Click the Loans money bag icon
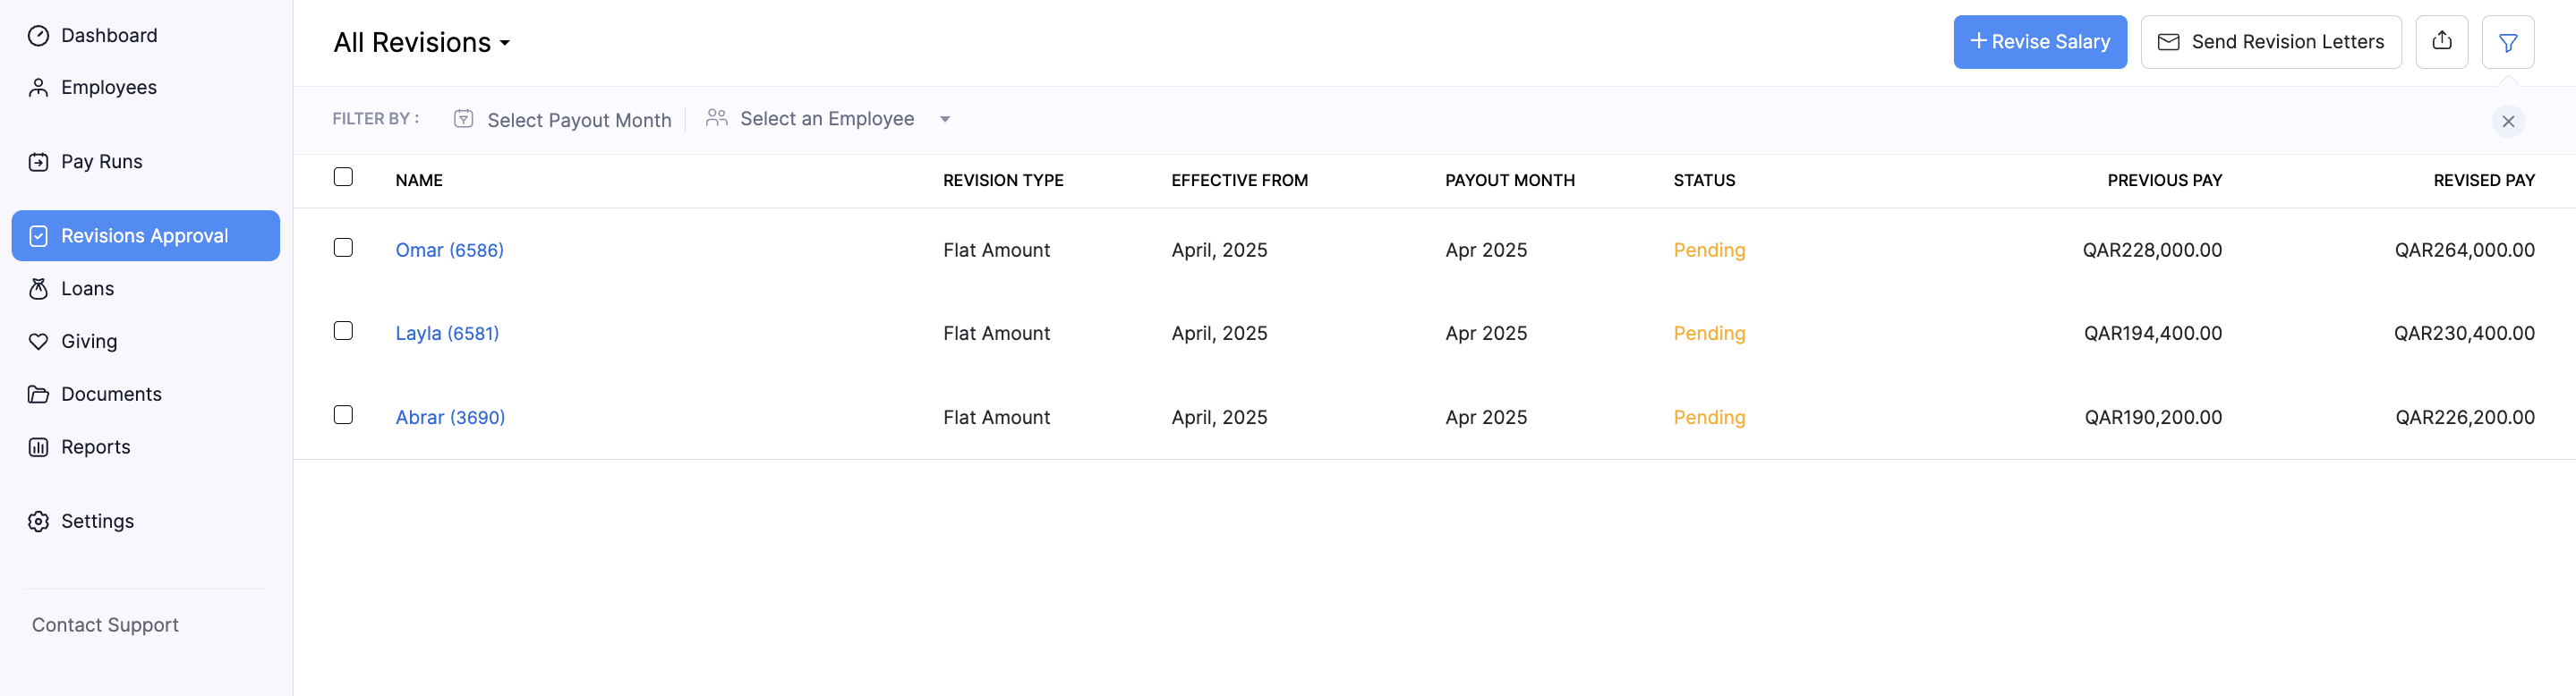The width and height of the screenshot is (2576, 696). 38,289
